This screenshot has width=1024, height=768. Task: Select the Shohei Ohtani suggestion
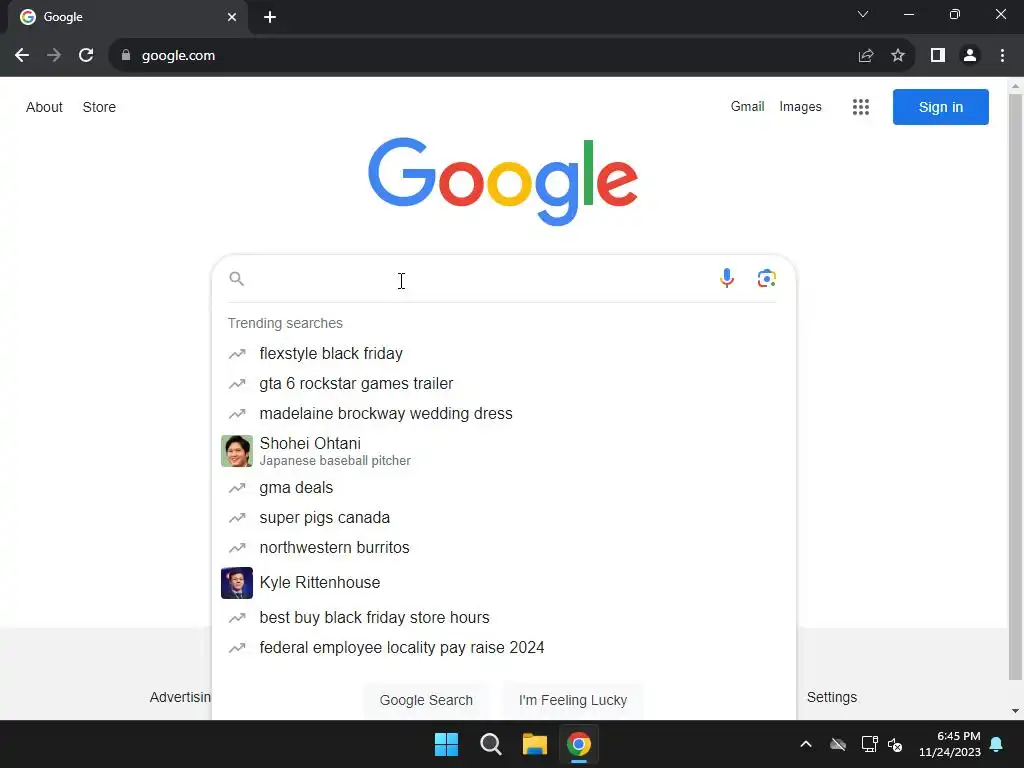(x=504, y=451)
